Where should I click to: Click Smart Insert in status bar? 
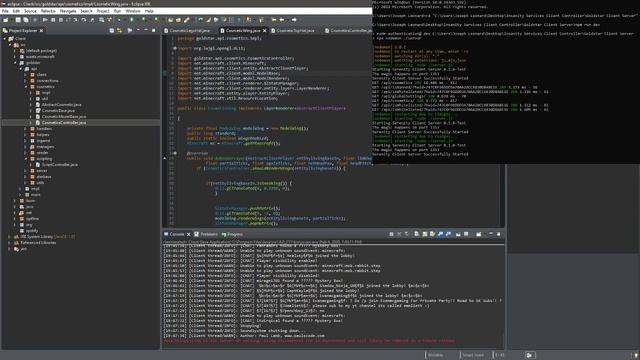click(x=473, y=355)
